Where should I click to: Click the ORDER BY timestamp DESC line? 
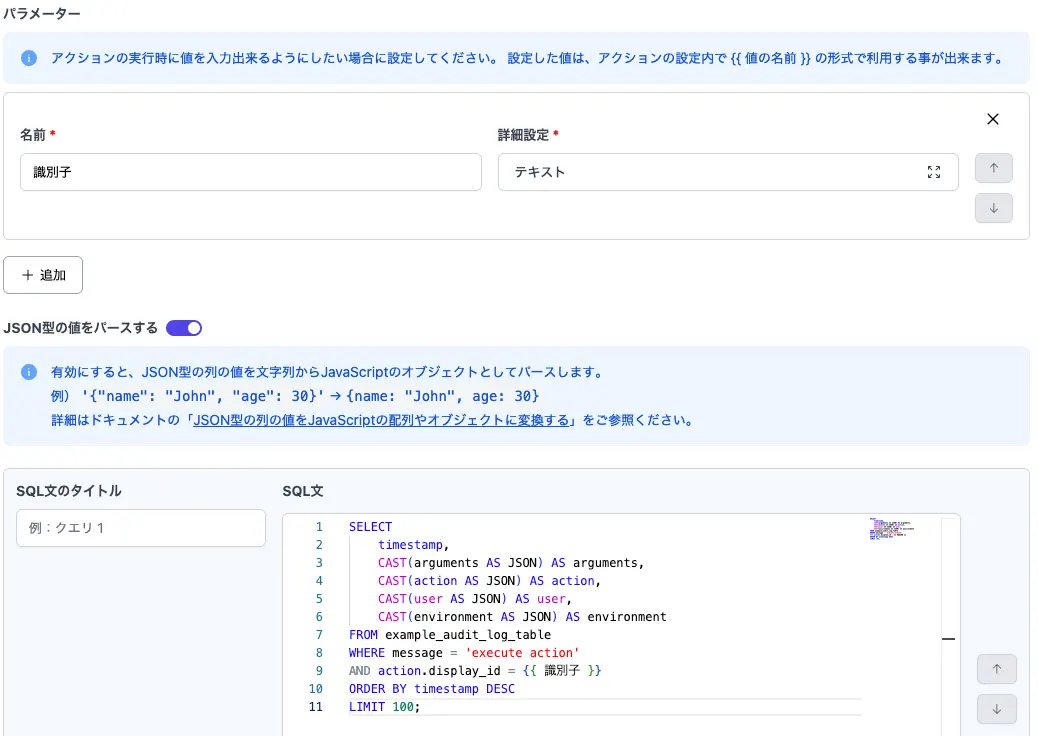click(432, 688)
